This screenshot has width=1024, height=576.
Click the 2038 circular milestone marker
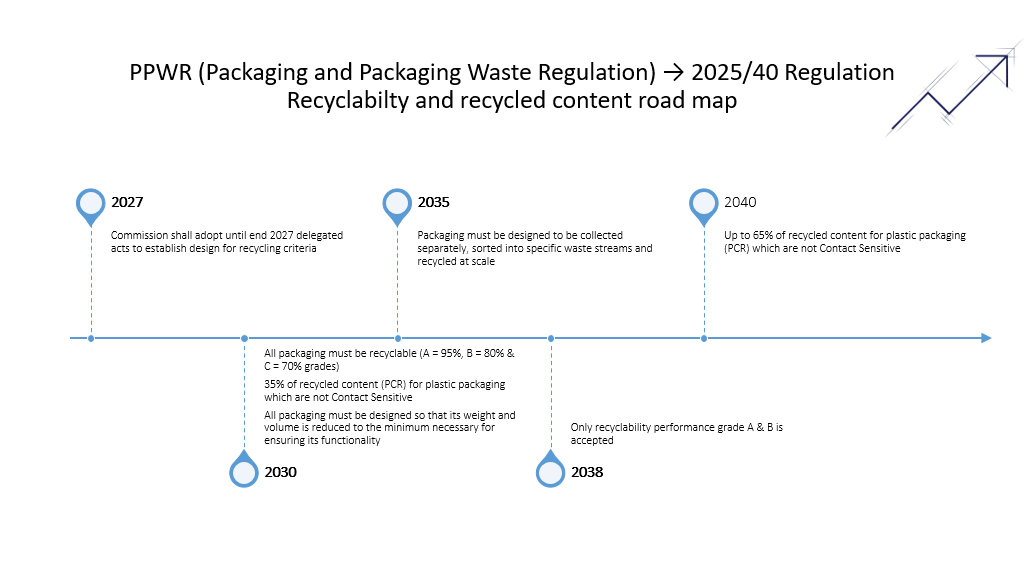(551, 470)
